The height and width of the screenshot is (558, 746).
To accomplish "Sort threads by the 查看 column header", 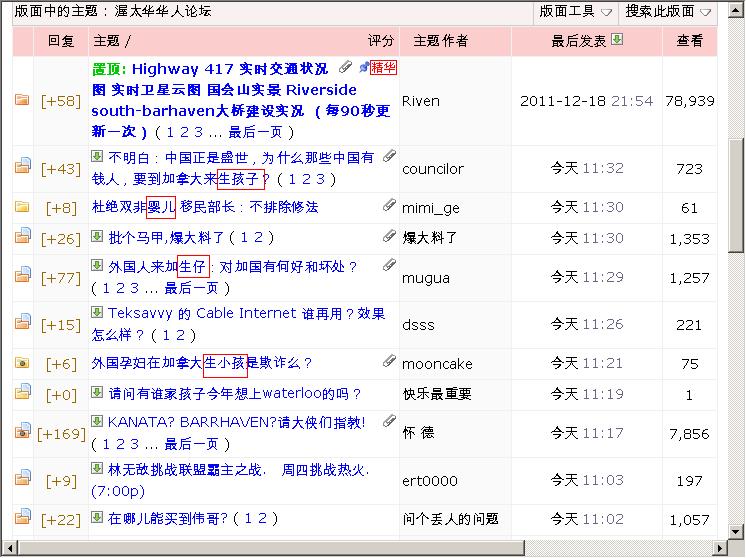I will coord(689,41).
